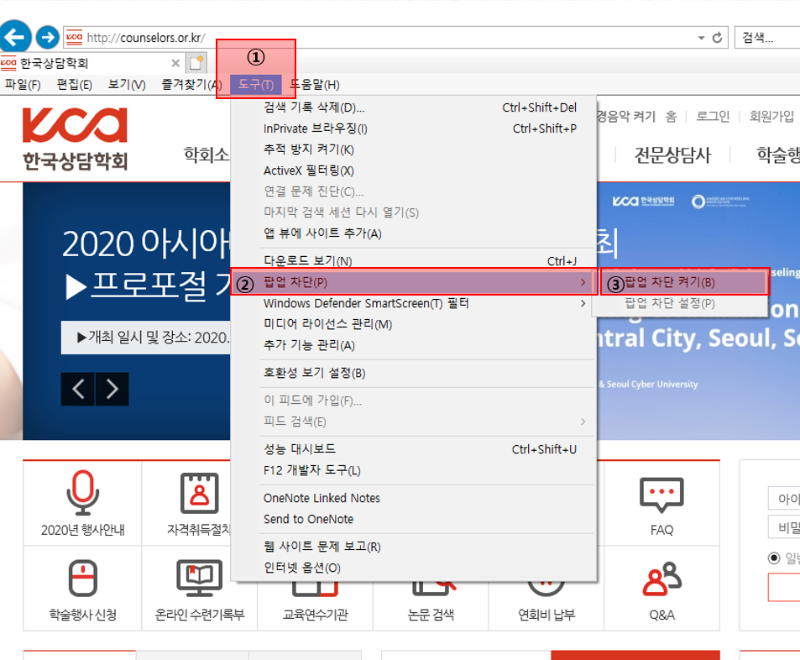Expand Windows Defender SmartScreen 필터 submenu

pos(413,303)
